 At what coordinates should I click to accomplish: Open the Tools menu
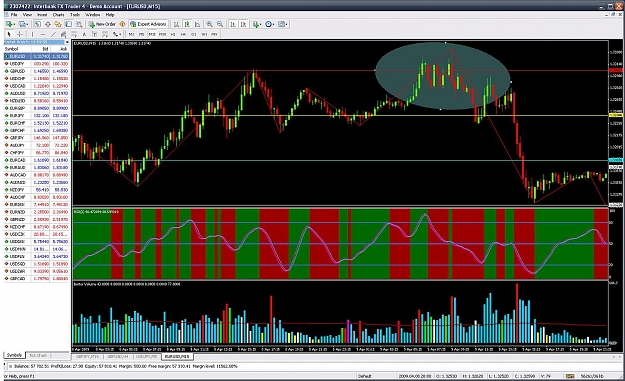tap(75, 15)
